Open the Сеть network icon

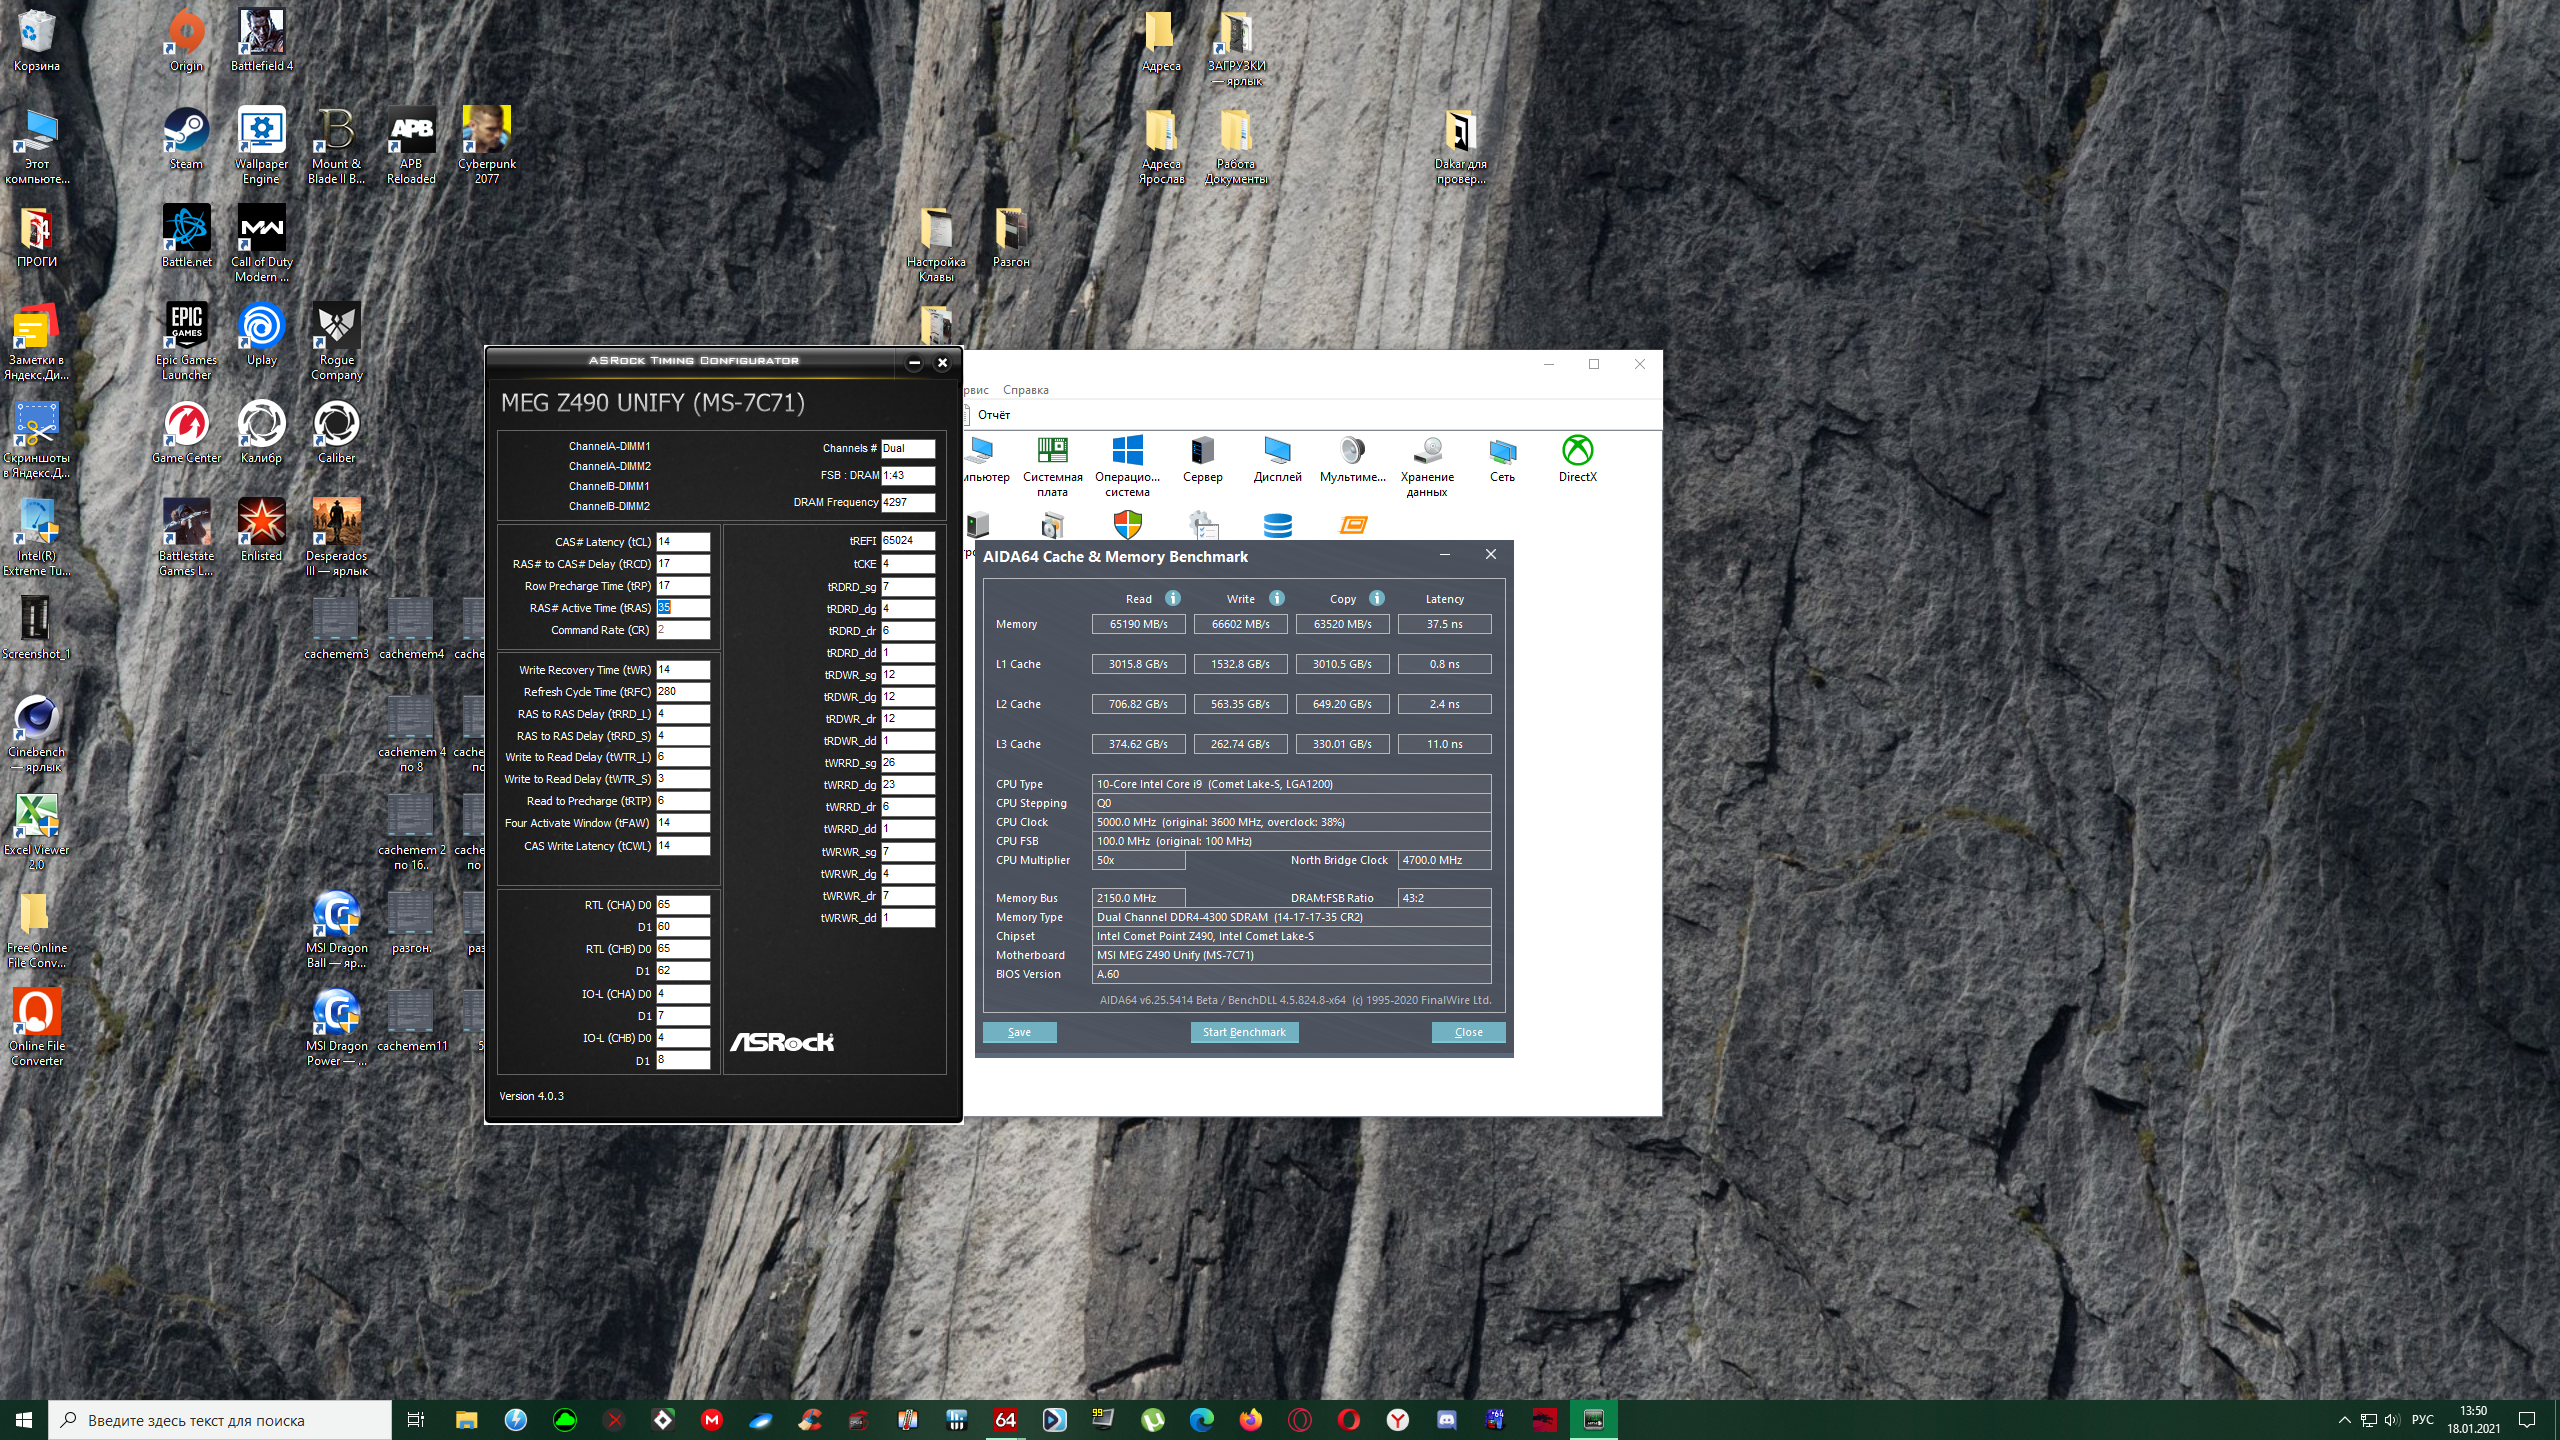tap(1502, 452)
